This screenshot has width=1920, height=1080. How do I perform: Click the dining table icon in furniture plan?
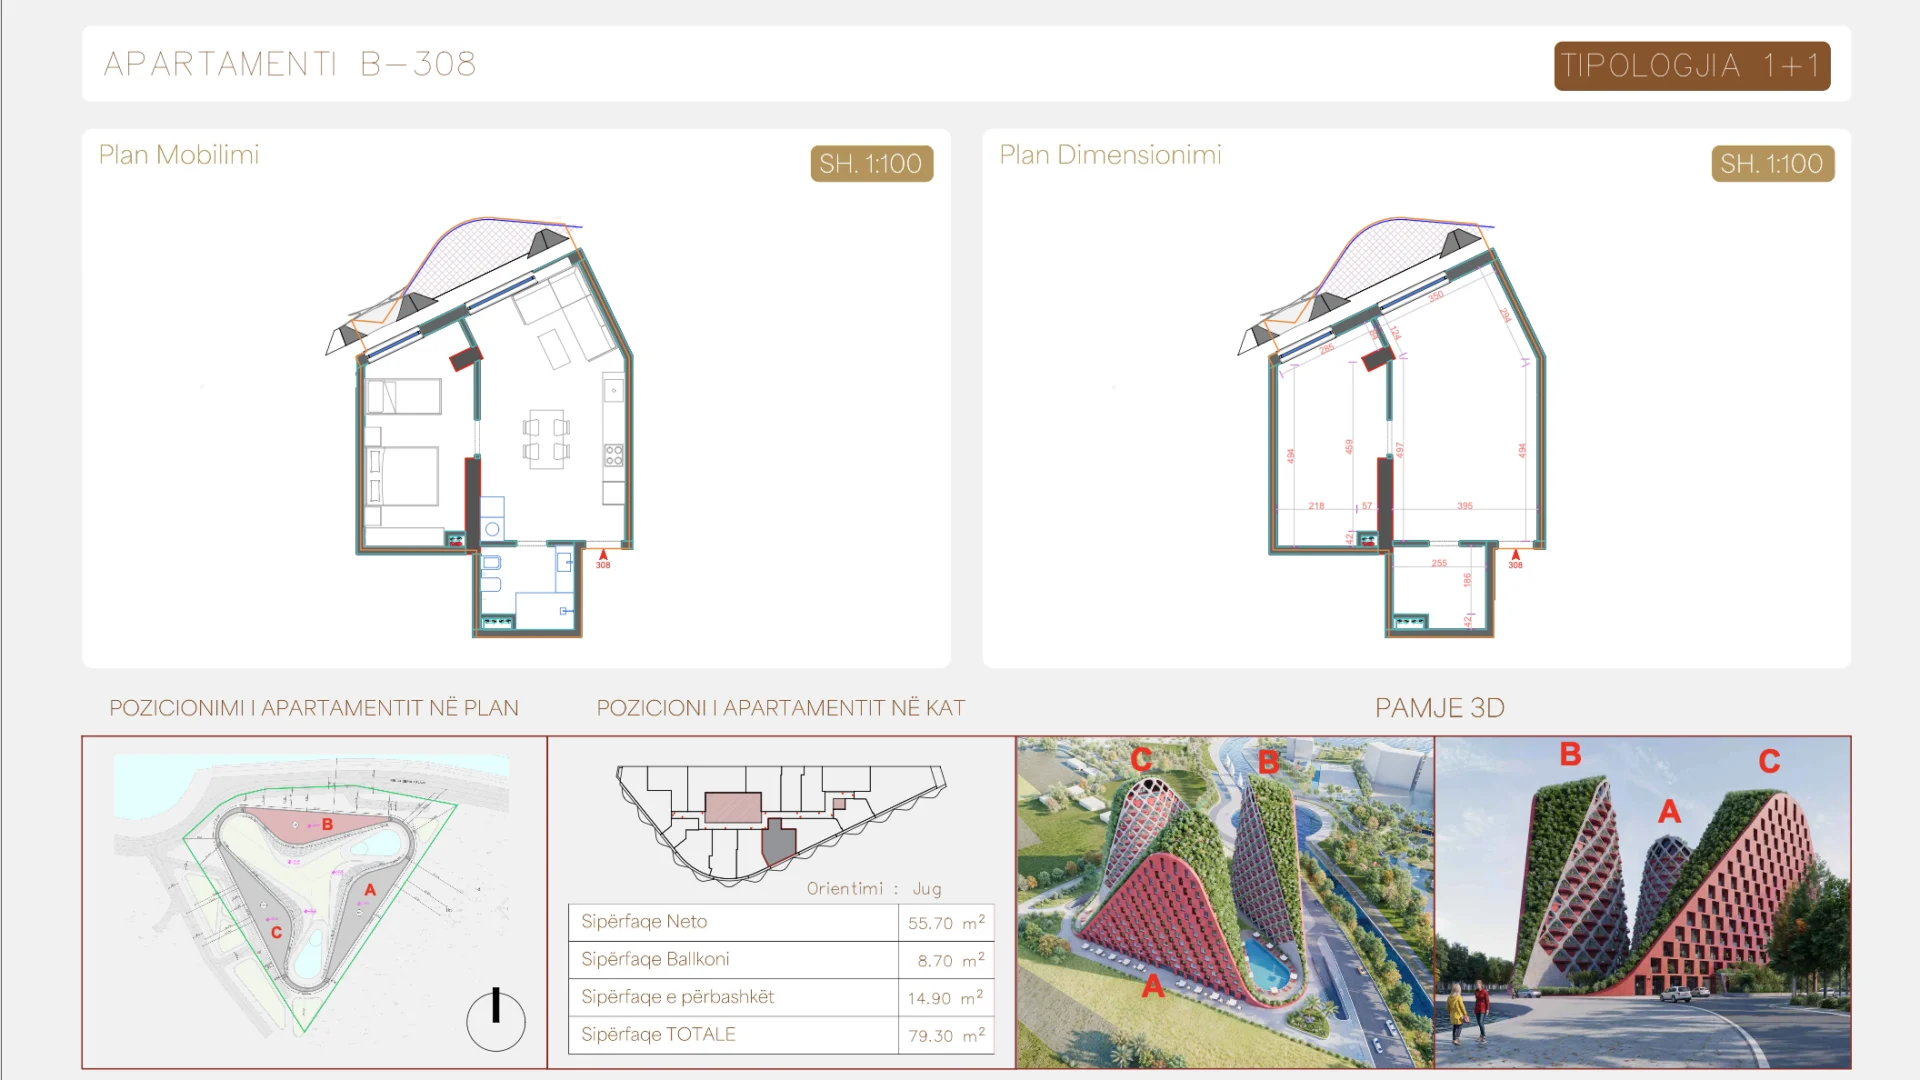546,439
